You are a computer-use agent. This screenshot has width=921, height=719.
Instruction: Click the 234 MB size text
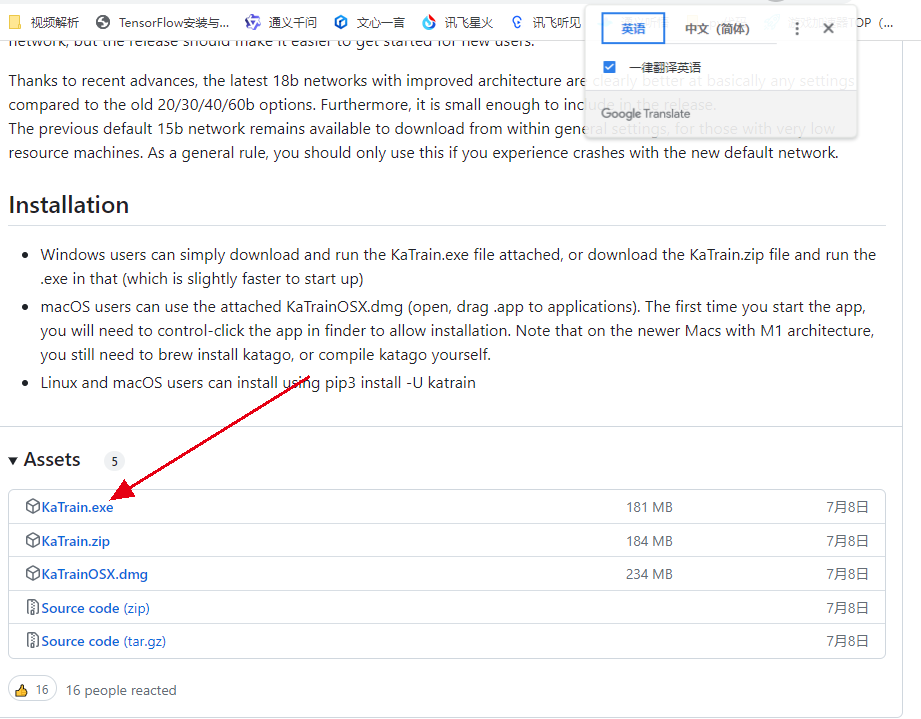[x=649, y=574]
